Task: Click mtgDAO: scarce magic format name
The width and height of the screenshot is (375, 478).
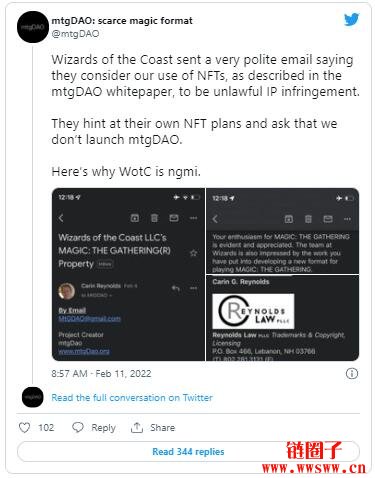Action: click(122, 21)
